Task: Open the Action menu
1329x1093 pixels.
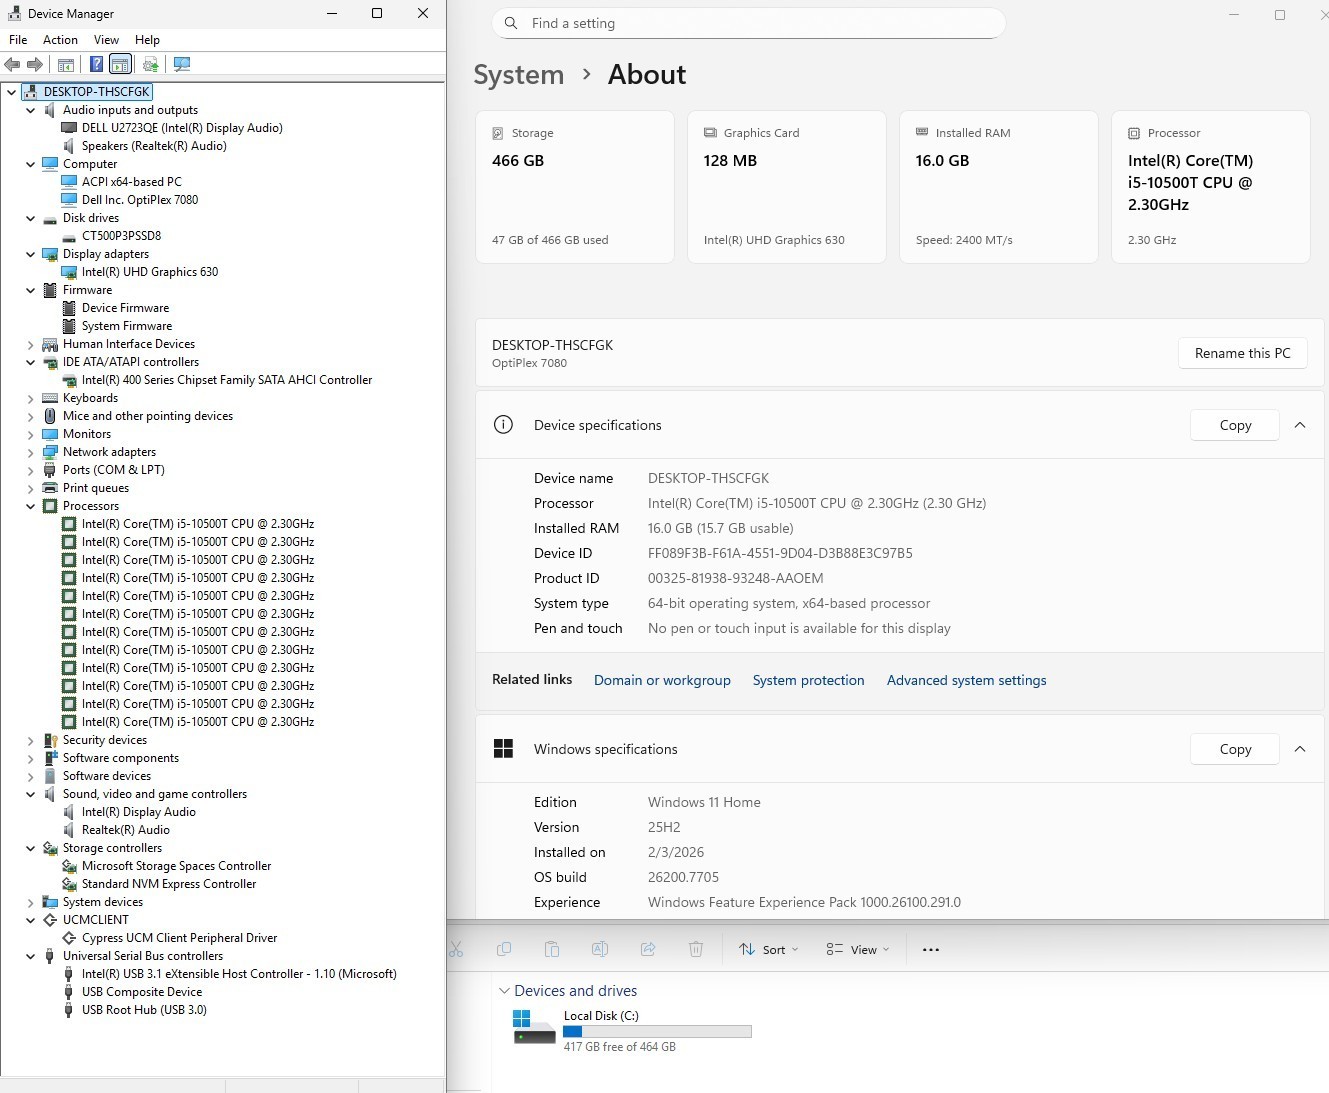Action: pos(60,40)
